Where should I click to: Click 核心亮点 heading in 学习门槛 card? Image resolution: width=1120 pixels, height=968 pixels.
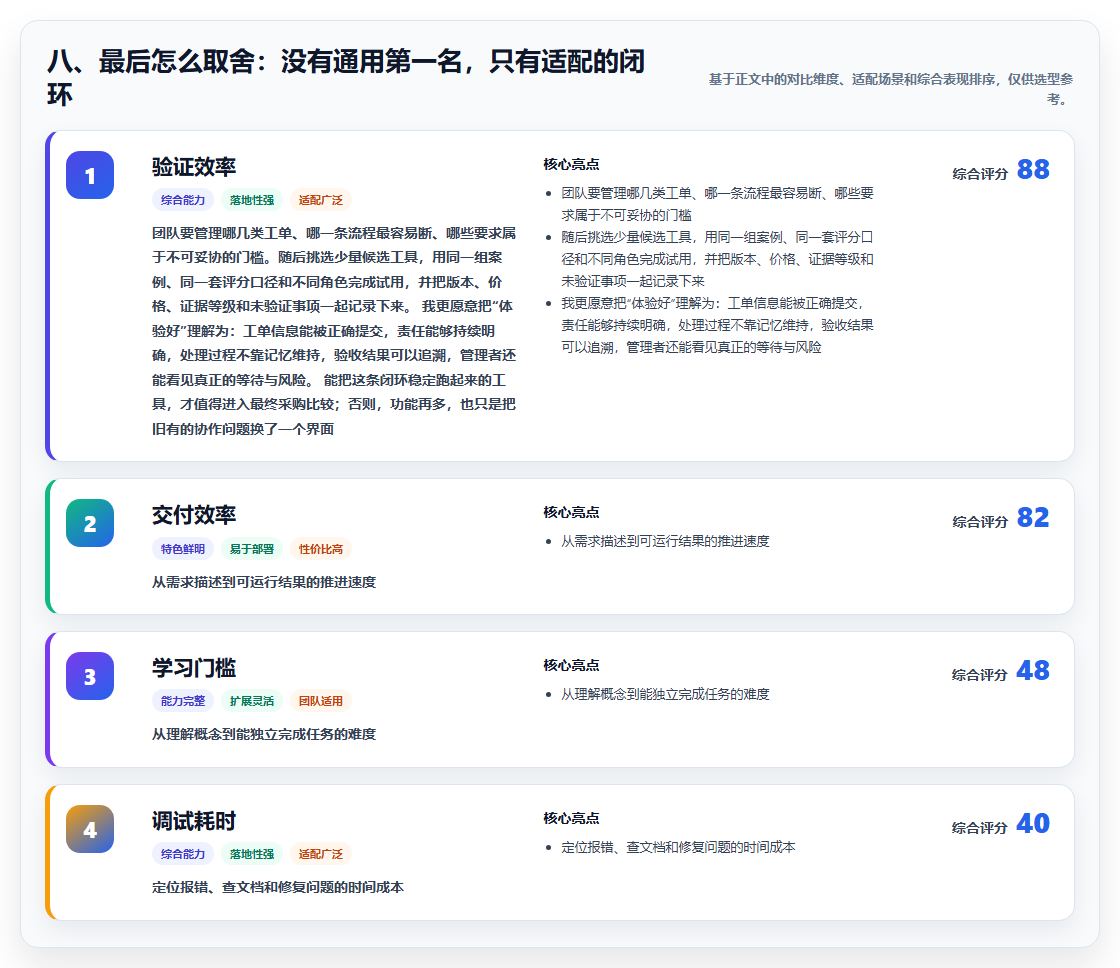pos(571,665)
